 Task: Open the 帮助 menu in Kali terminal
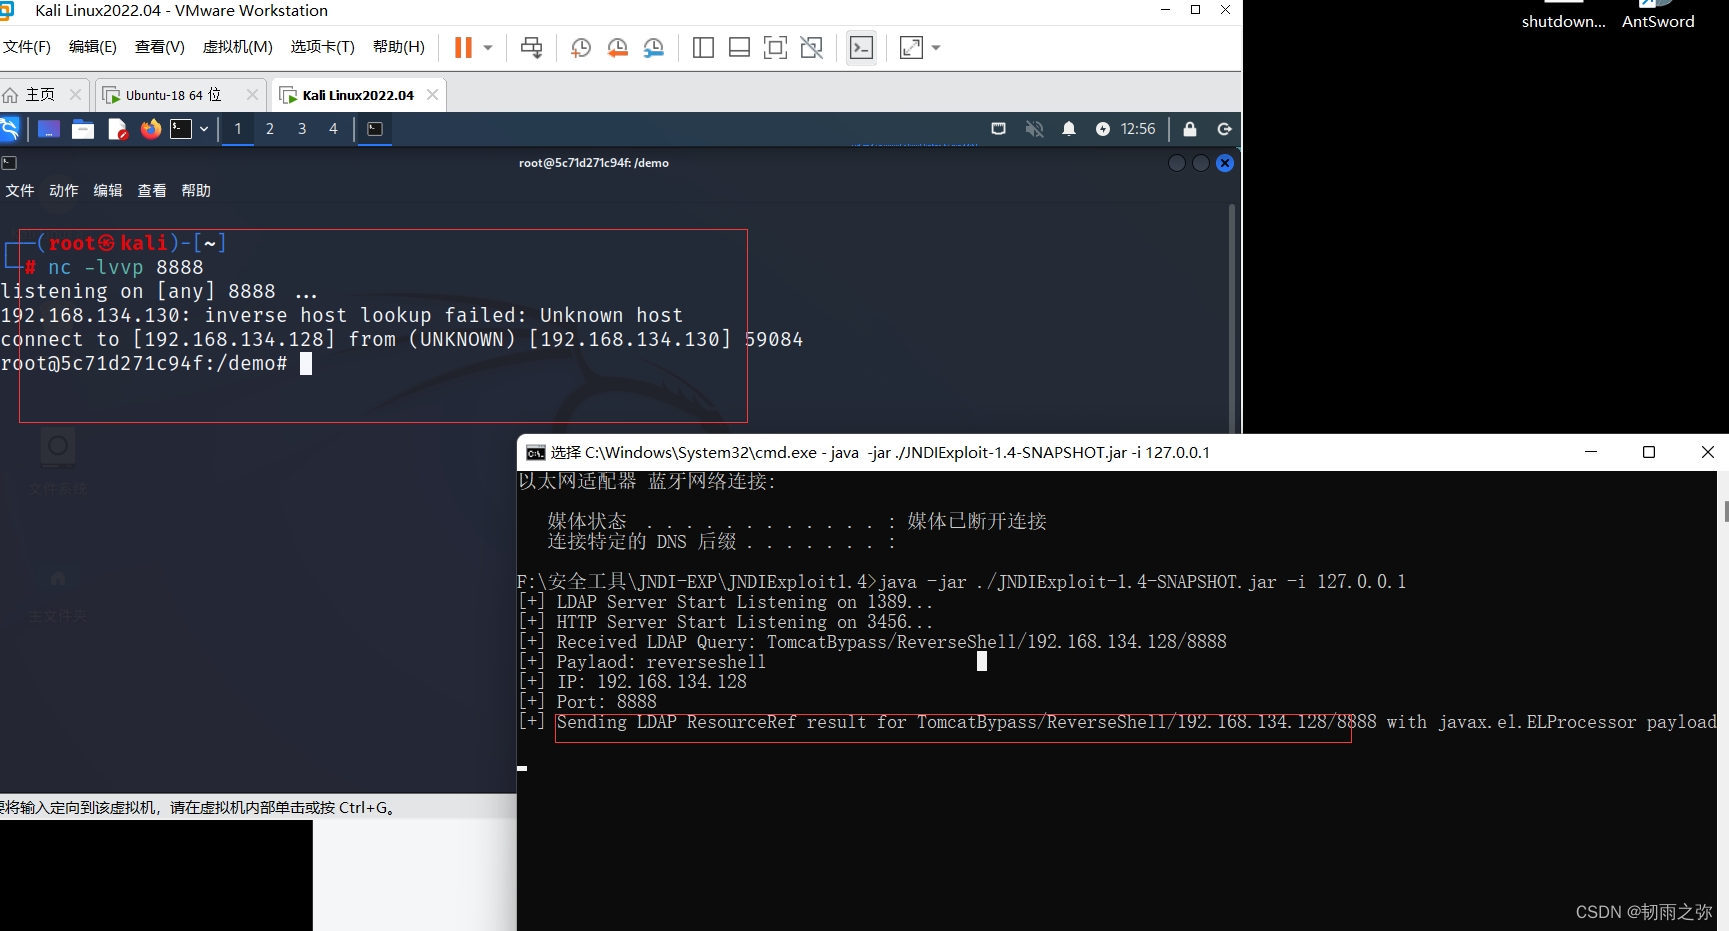pyautogui.click(x=196, y=191)
